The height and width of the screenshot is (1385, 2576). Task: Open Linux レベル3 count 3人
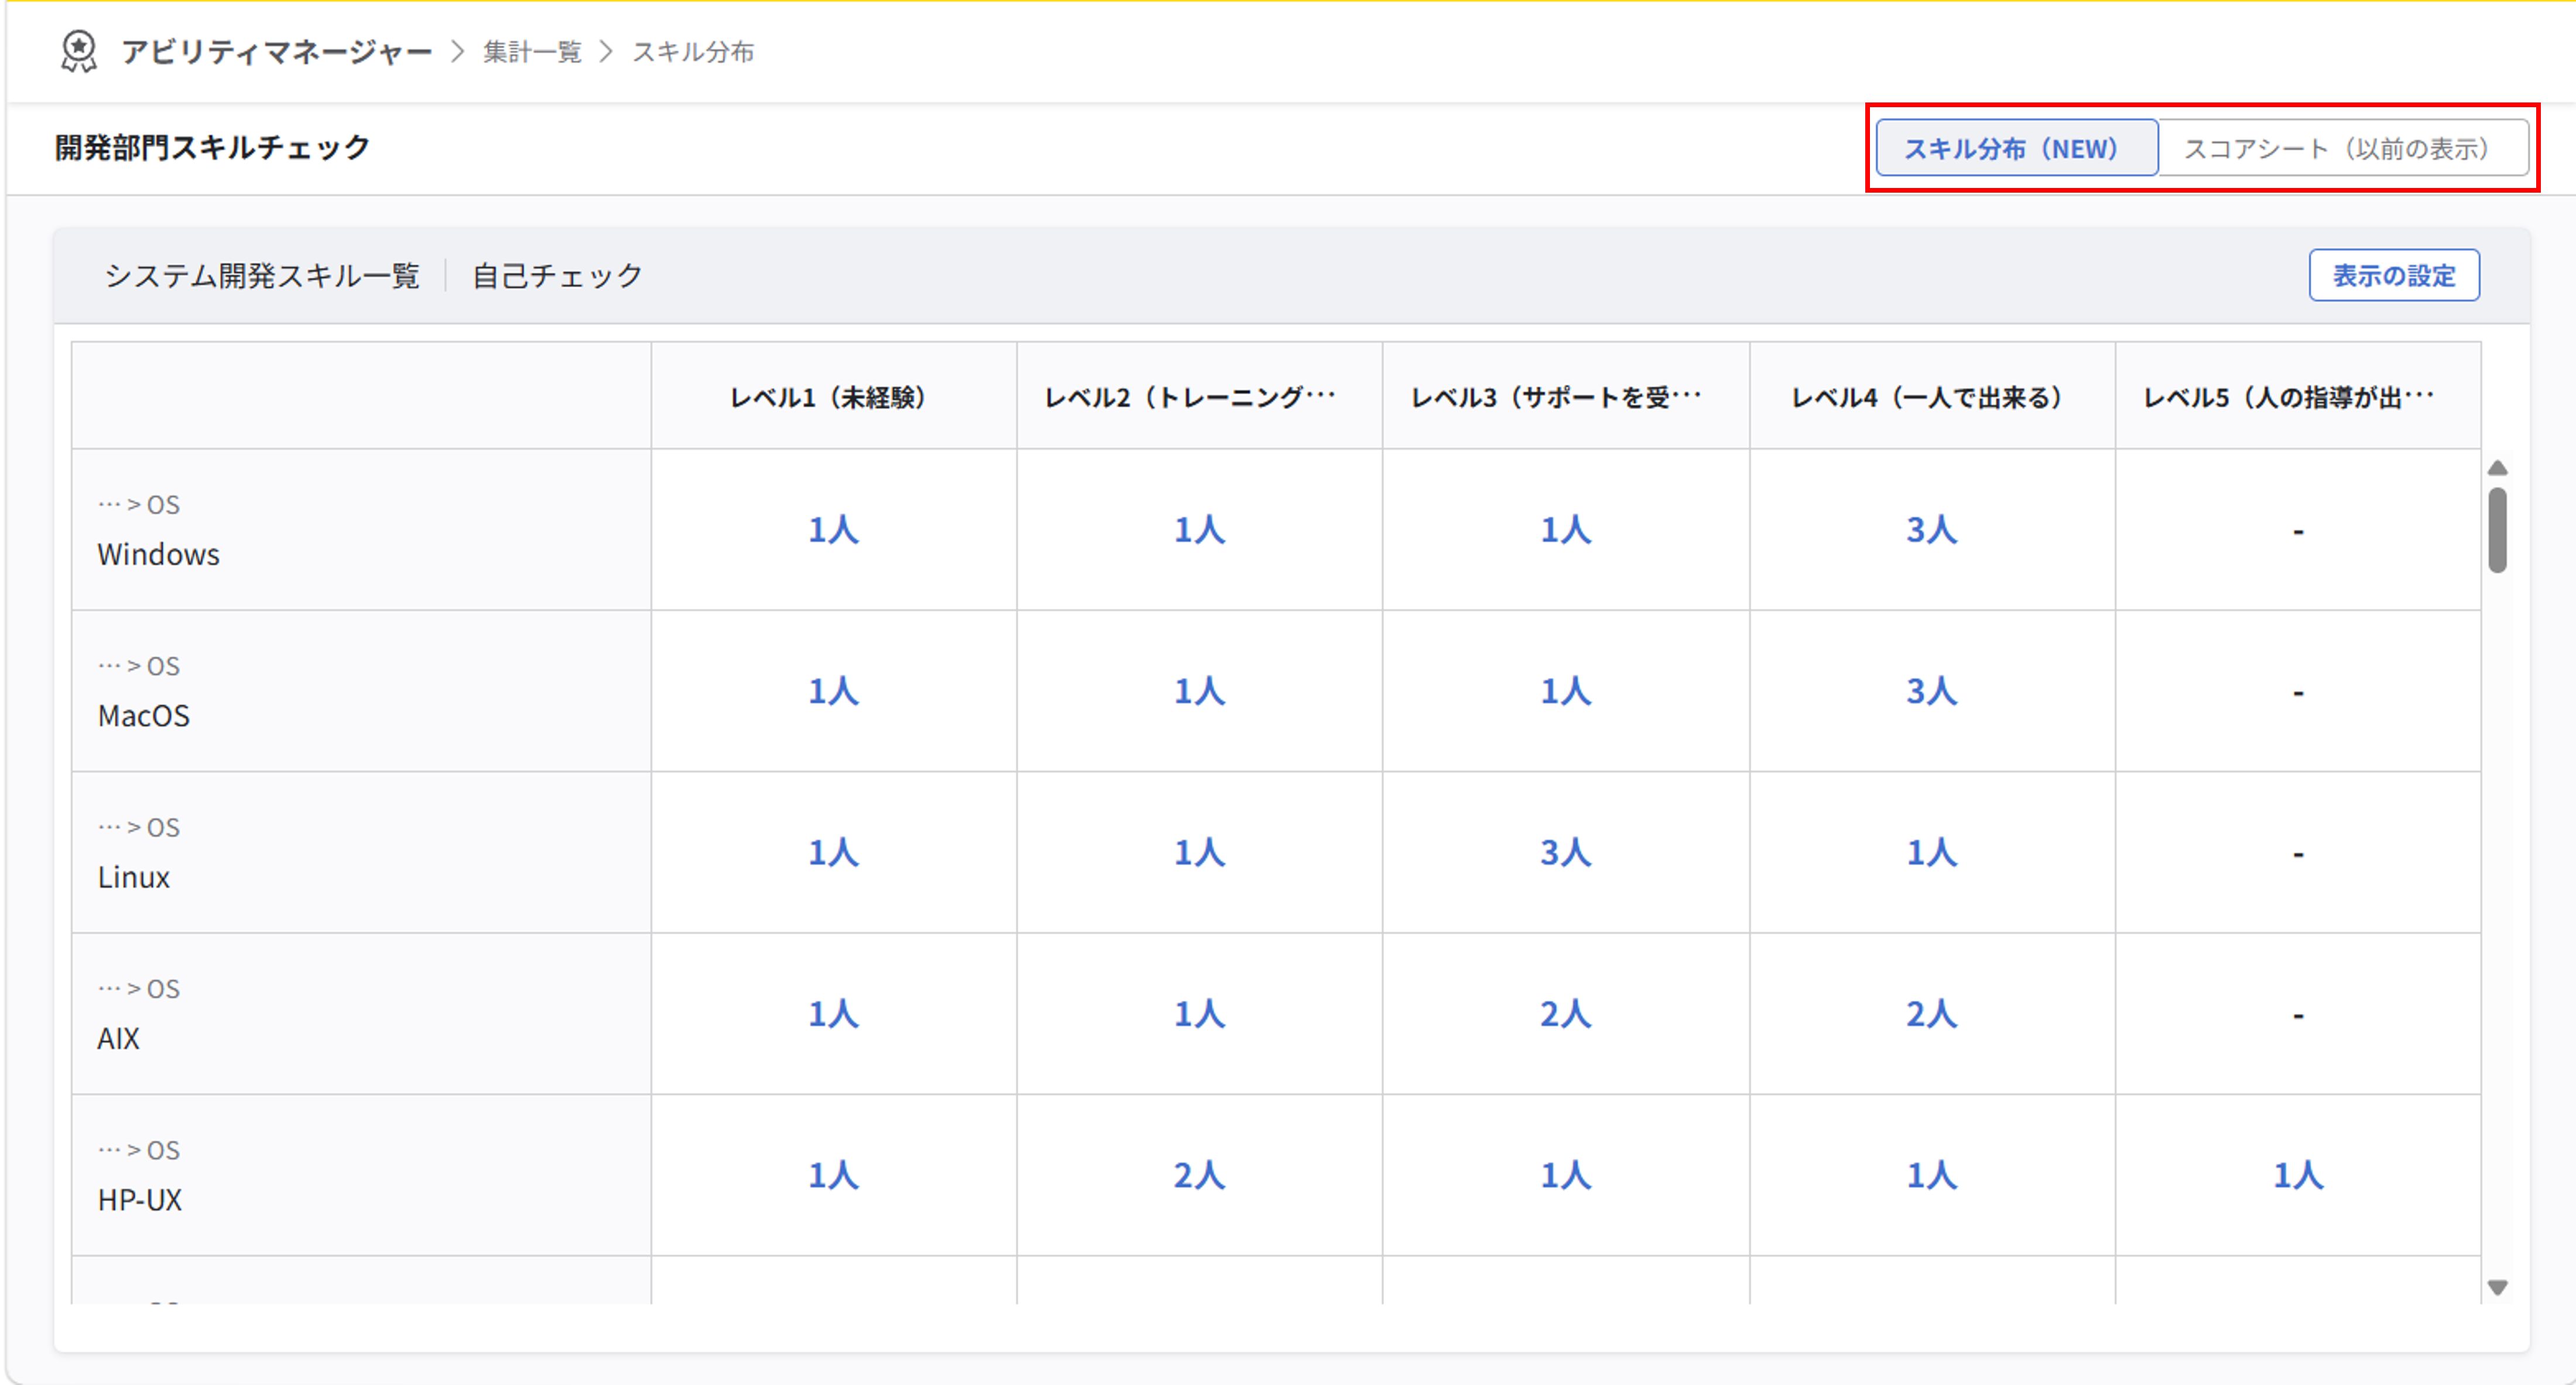[x=1566, y=852]
